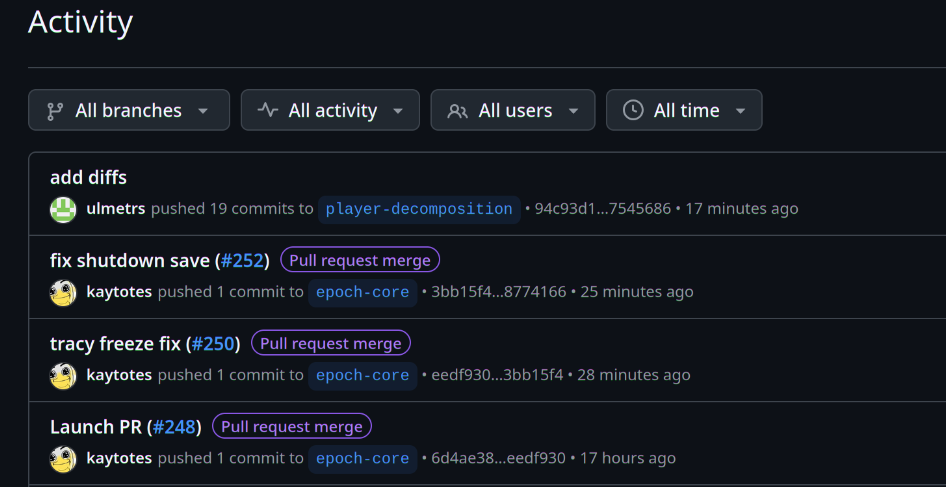Click kaytotes avatar beside fix shutdown save
946x487 pixels.
(63, 293)
